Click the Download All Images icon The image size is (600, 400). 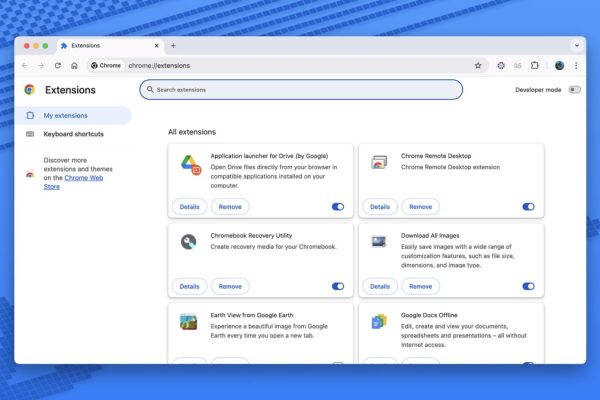coord(379,242)
